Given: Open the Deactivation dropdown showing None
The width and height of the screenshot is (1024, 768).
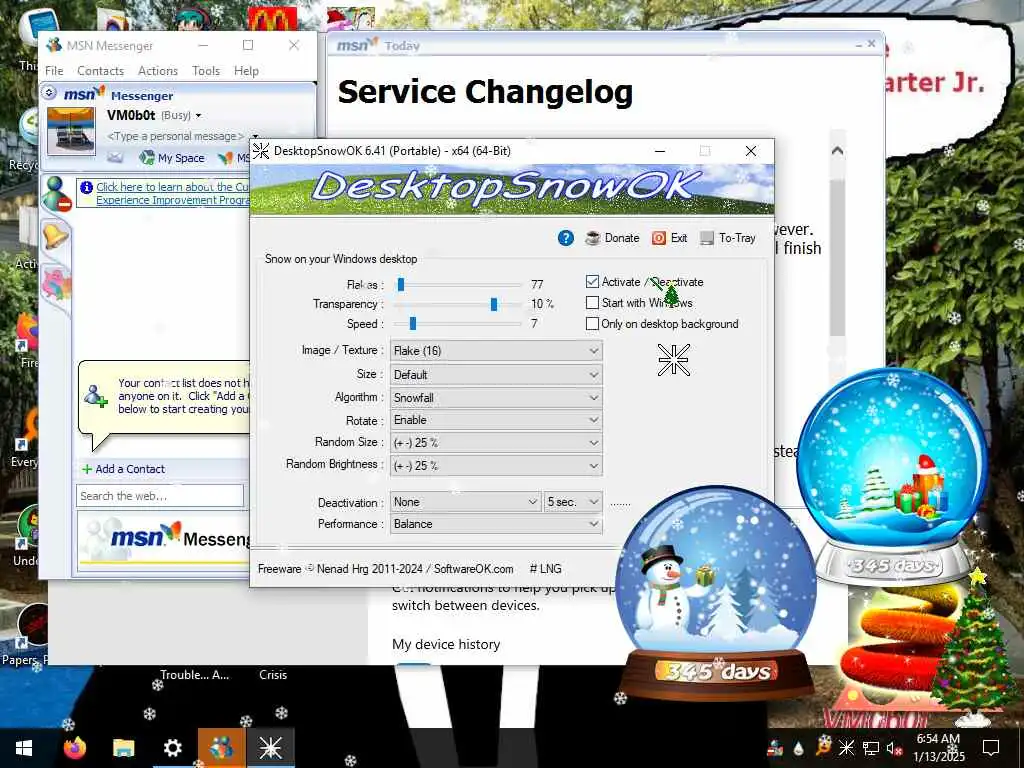Looking at the screenshot, I should [466, 502].
